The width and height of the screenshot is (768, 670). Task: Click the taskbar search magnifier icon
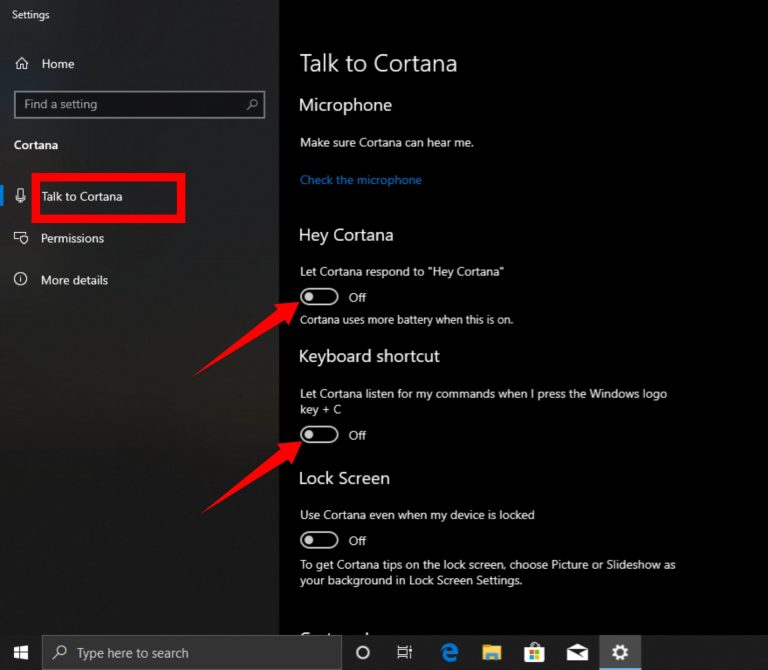[x=60, y=652]
